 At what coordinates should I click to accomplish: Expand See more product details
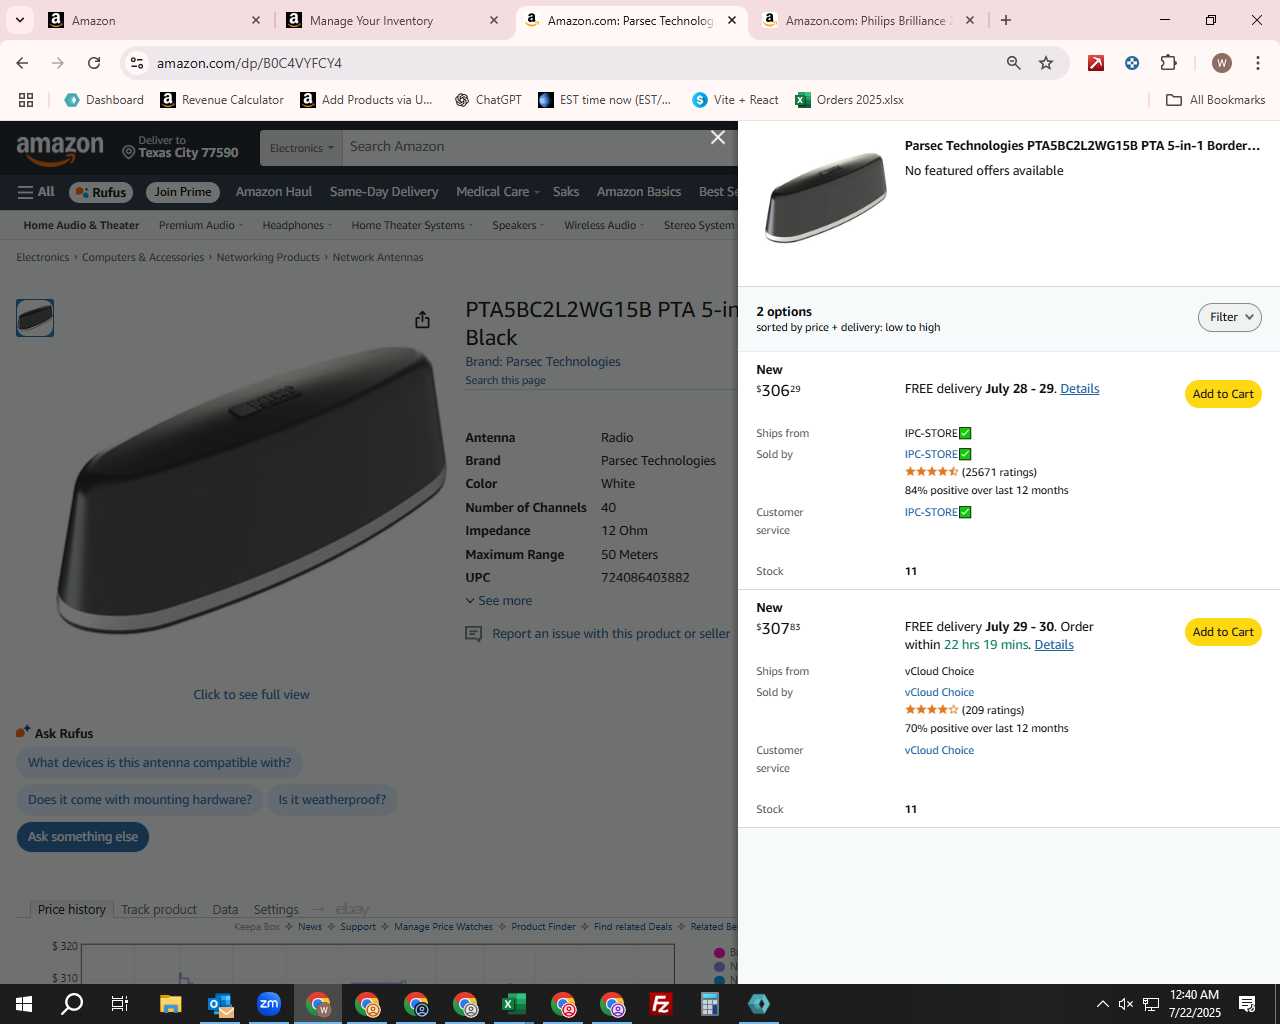pyautogui.click(x=498, y=601)
